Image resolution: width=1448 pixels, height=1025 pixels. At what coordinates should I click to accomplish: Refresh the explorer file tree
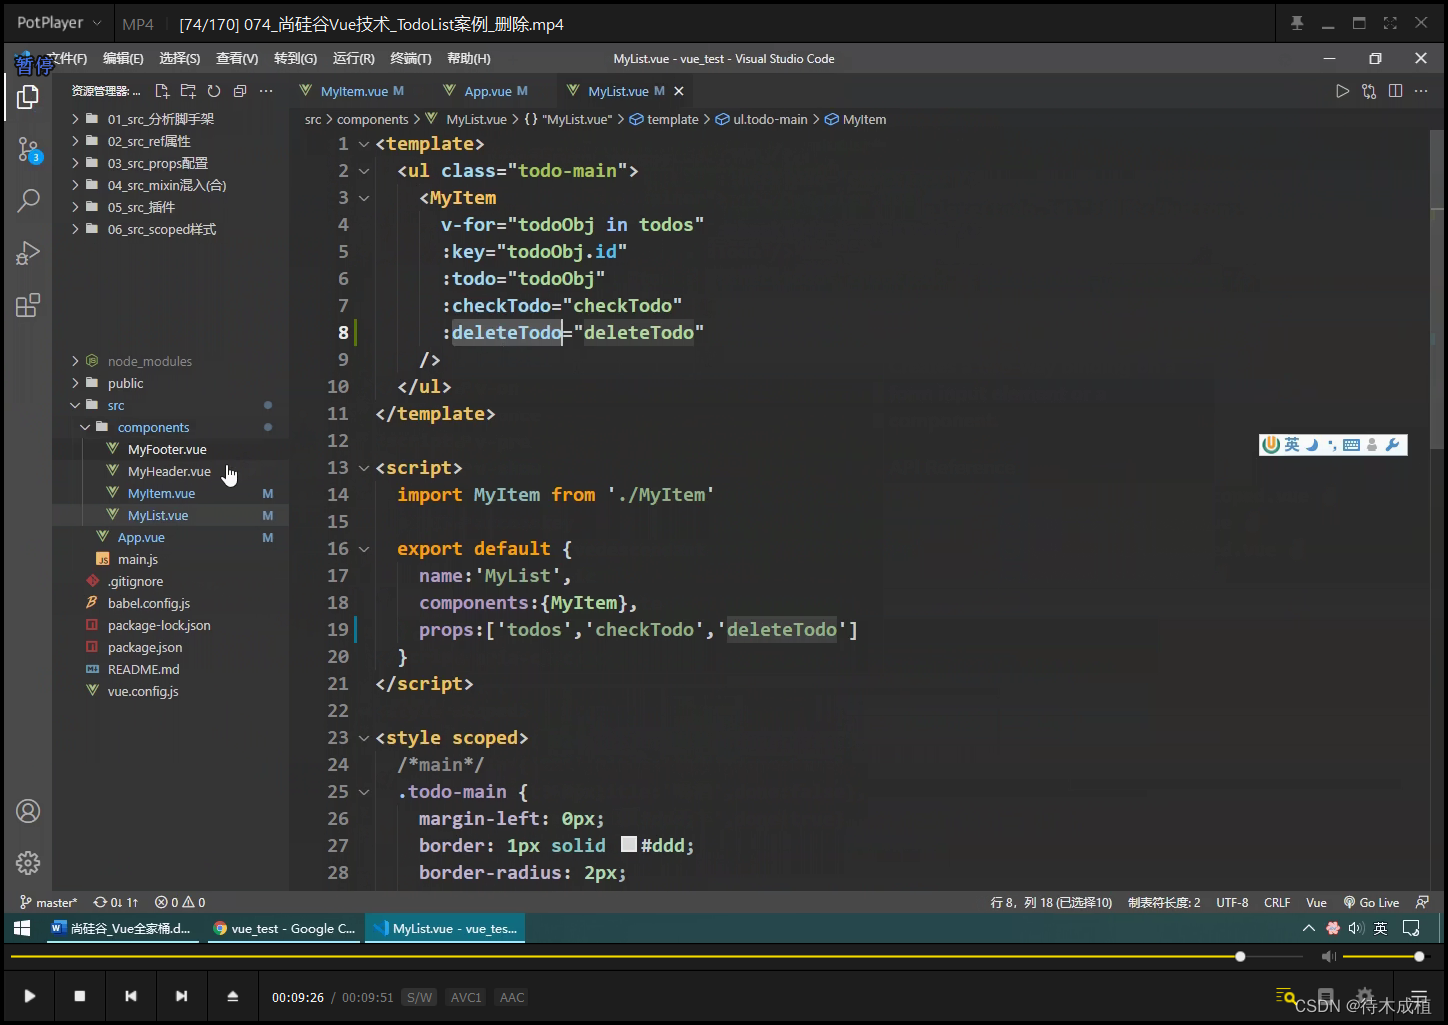214,91
